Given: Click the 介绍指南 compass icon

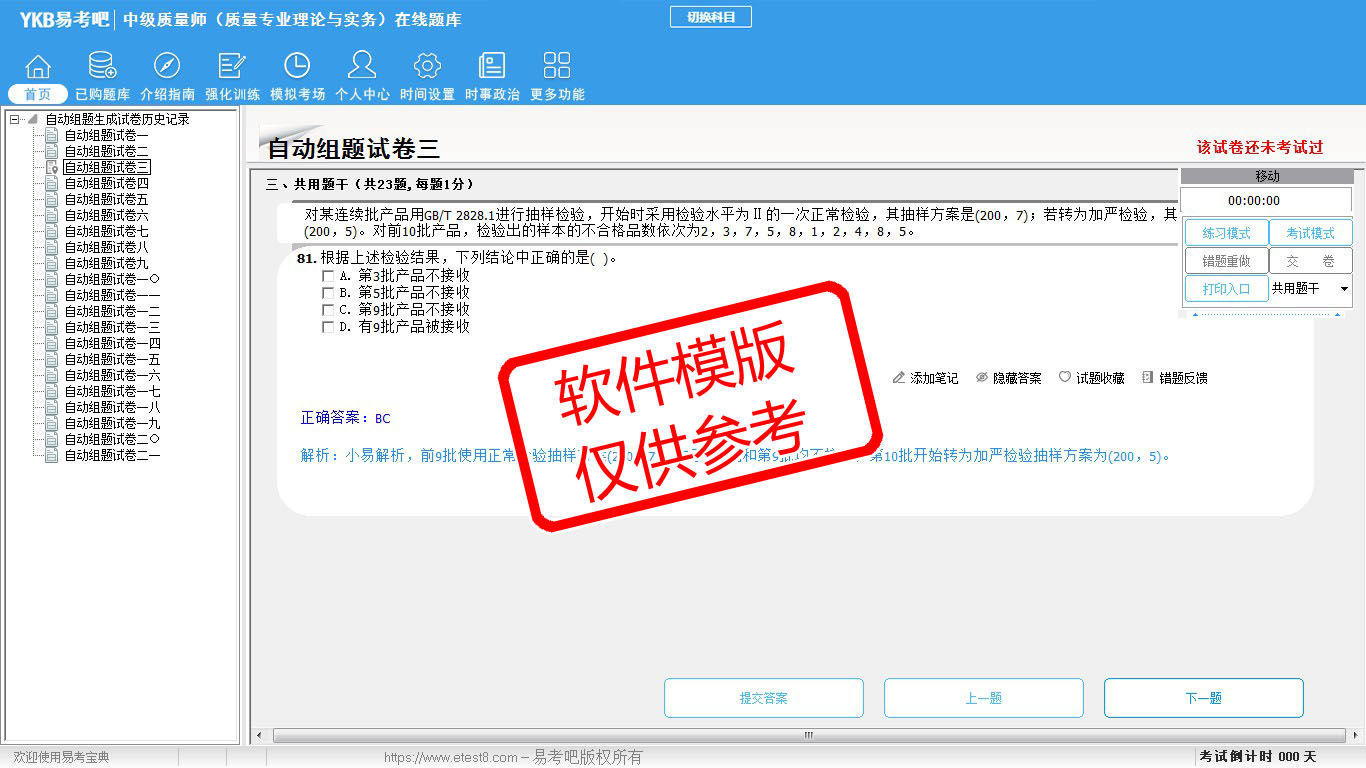Looking at the screenshot, I should coord(167,67).
